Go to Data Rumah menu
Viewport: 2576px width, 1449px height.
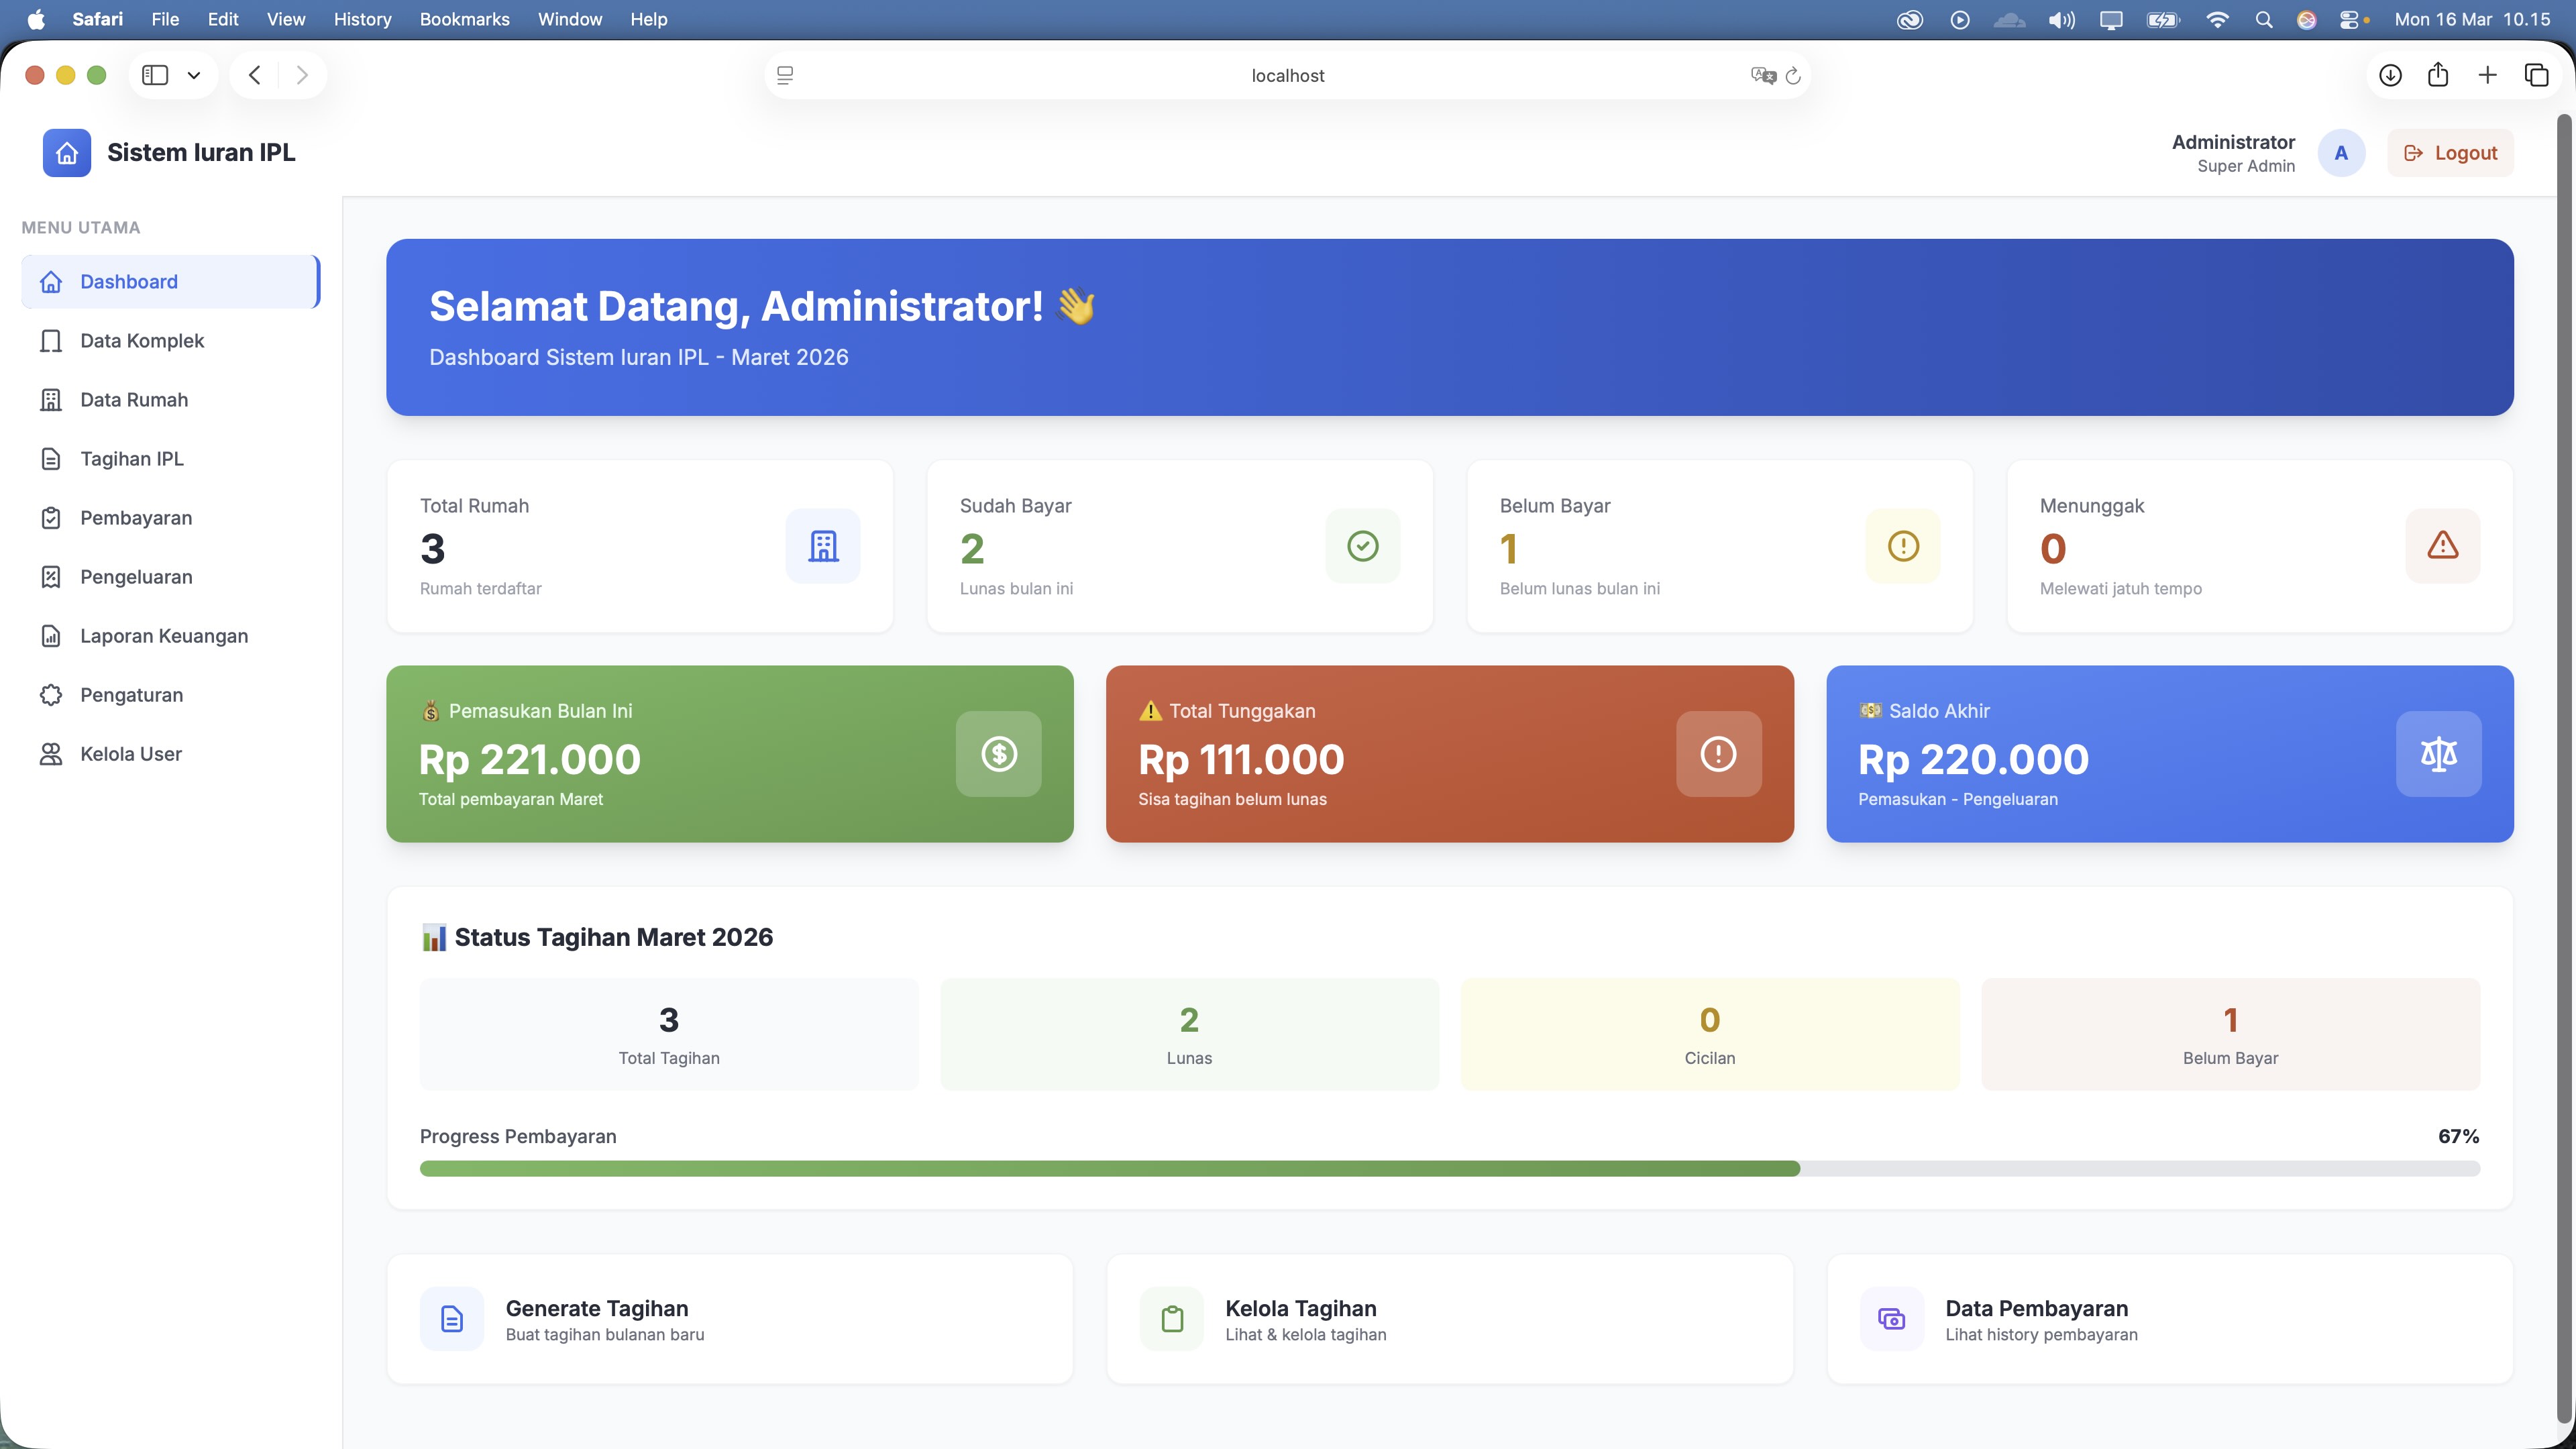point(171,400)
